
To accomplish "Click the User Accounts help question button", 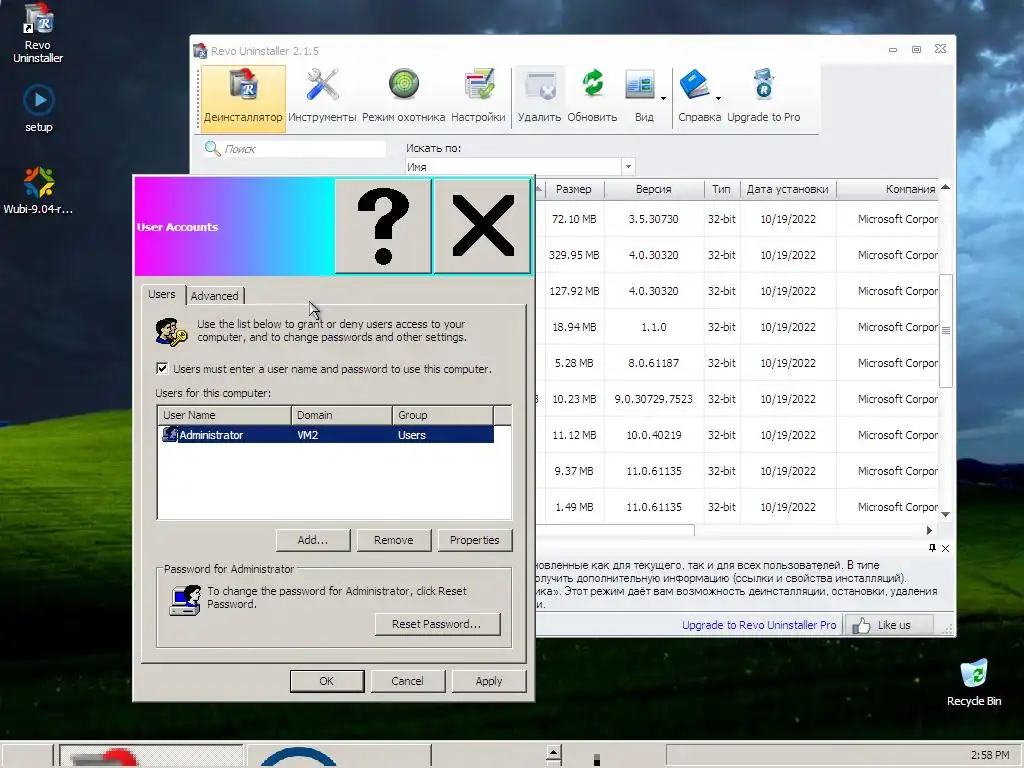I will (x=383, y=227).
